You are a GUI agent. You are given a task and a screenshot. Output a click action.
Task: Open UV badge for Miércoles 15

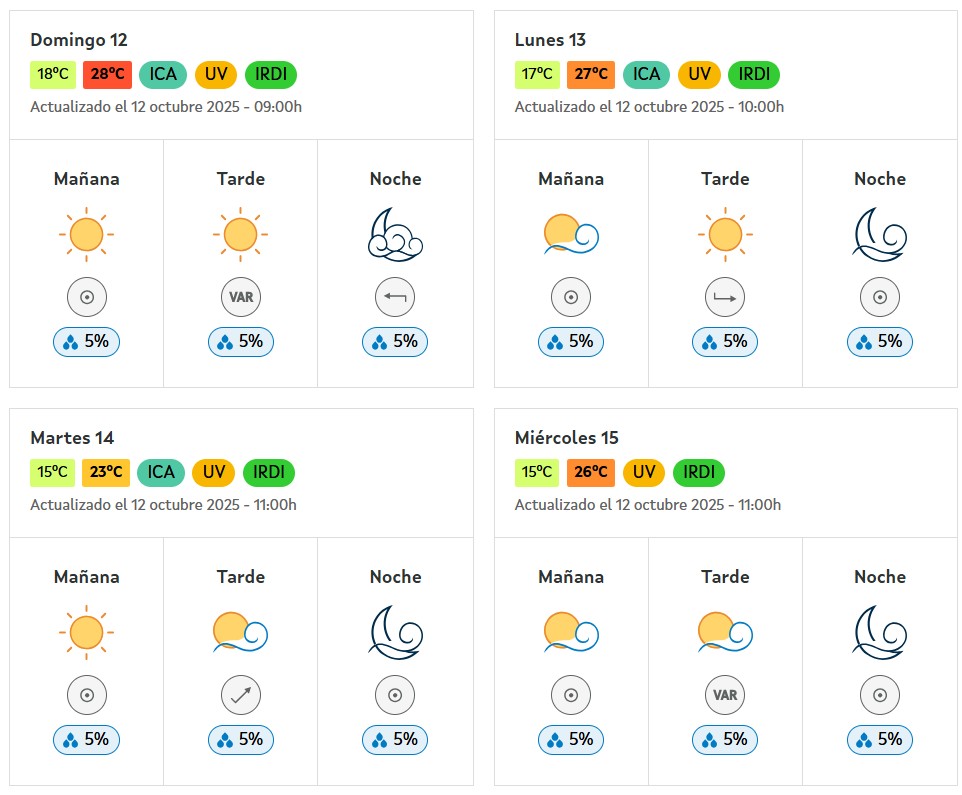click(644, 472)
